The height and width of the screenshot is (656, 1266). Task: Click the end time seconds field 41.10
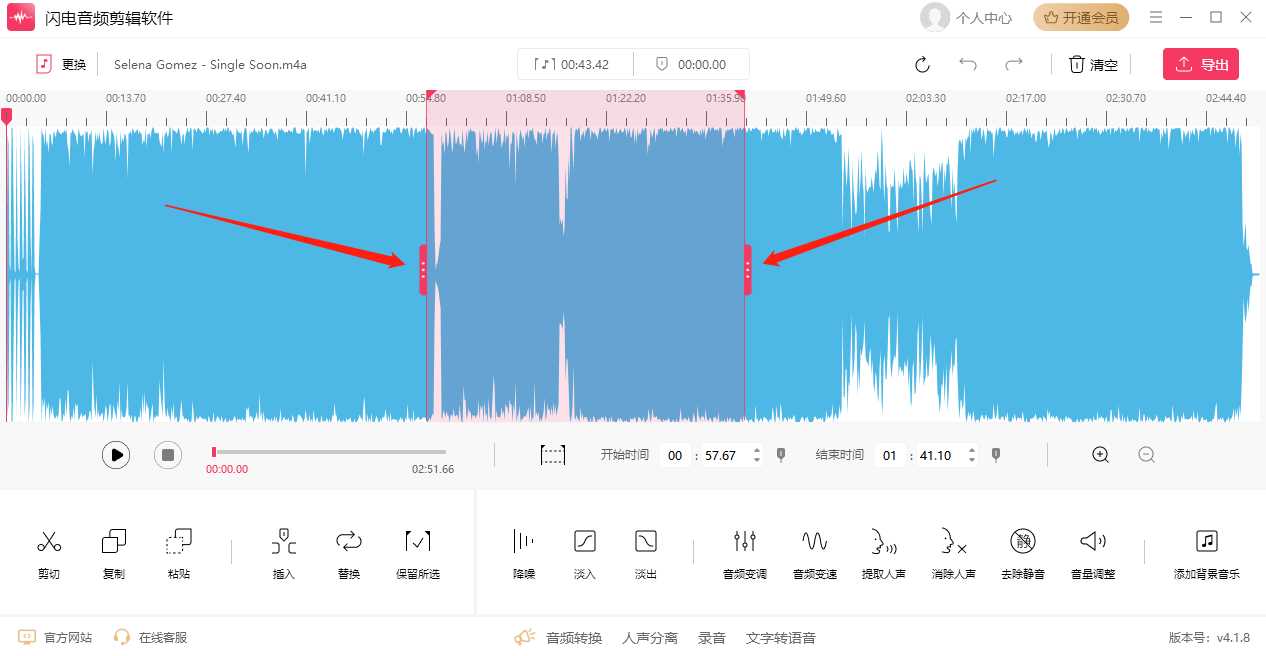(x=936, y=455)
